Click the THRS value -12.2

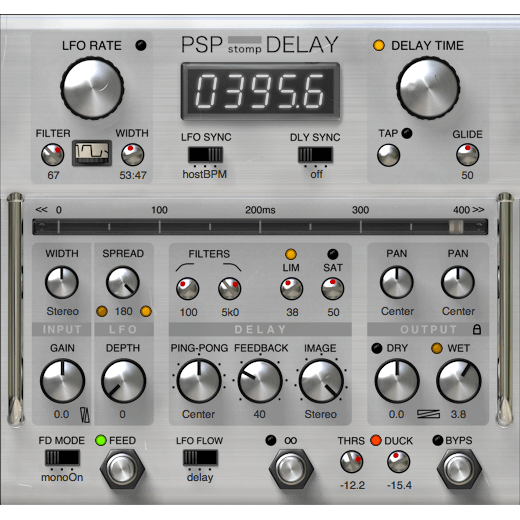click(352, 485)
